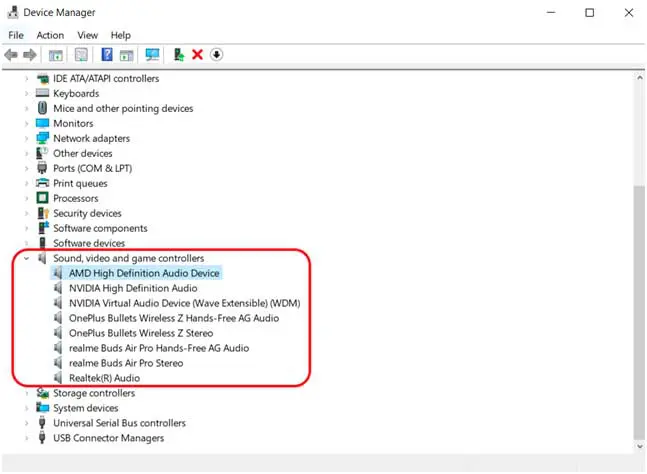
Task: Click the USB Connector Managers icon
Action: click(42, 438)
